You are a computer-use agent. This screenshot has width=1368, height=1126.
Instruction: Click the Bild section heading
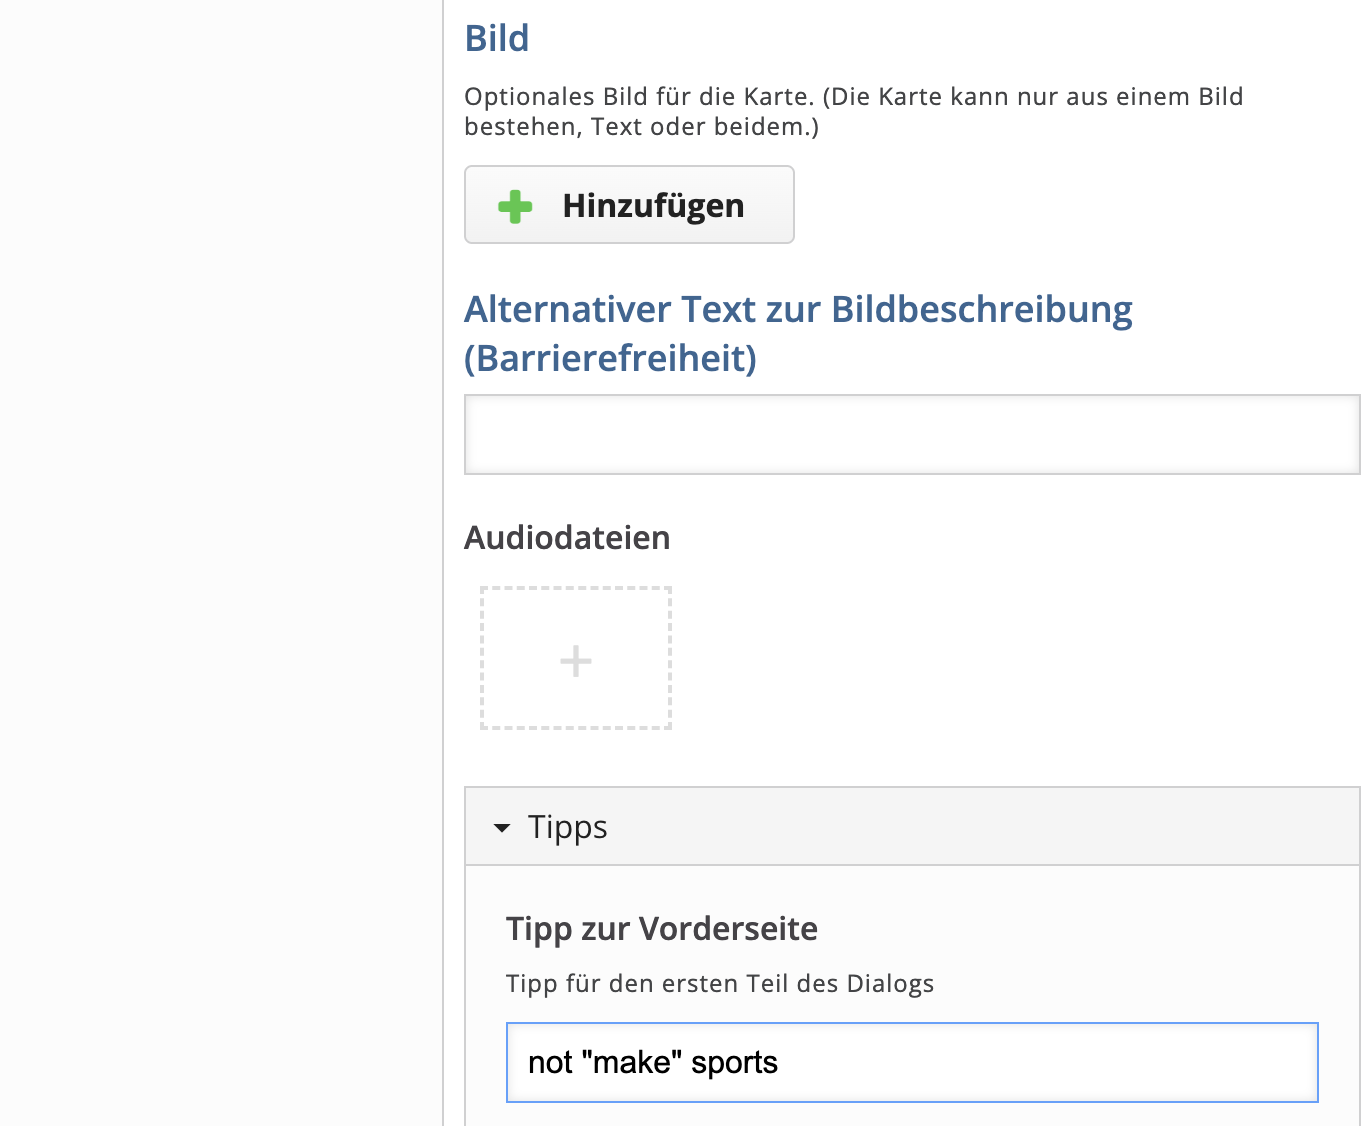(497, 39)
